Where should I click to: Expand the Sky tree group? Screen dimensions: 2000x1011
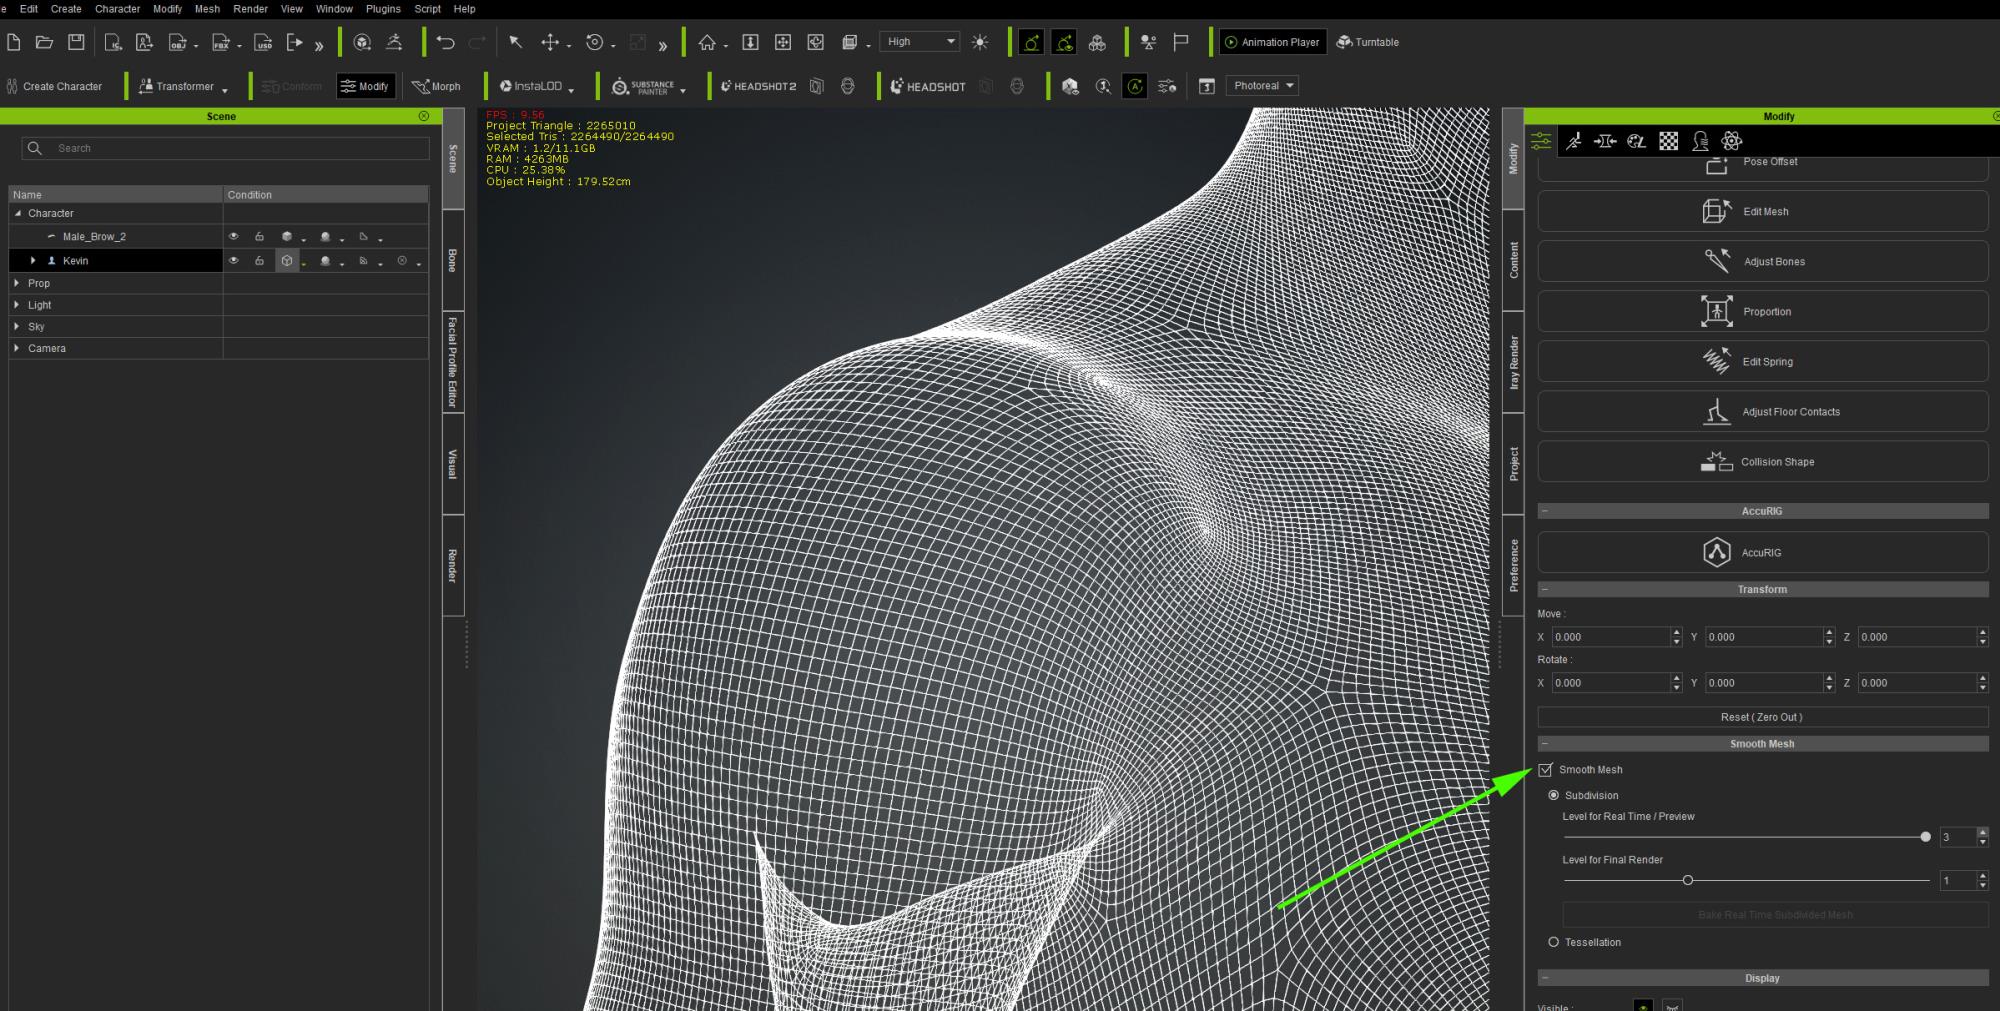[x=17, y=327]
